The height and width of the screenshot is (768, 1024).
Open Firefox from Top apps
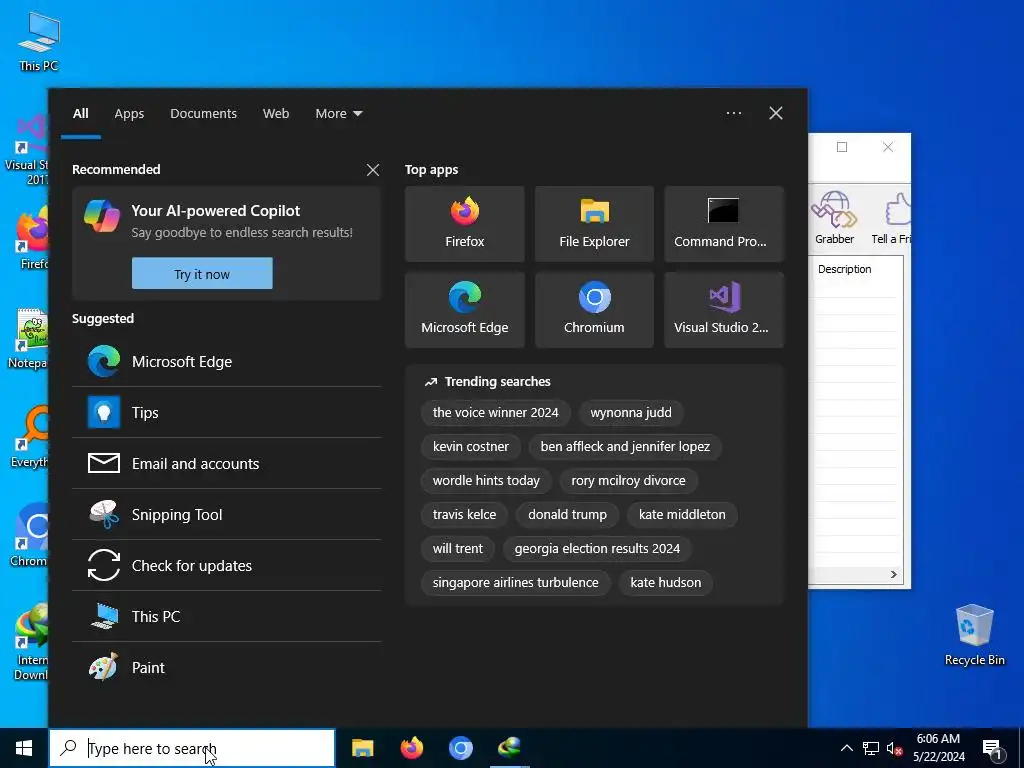pos(464,224)
